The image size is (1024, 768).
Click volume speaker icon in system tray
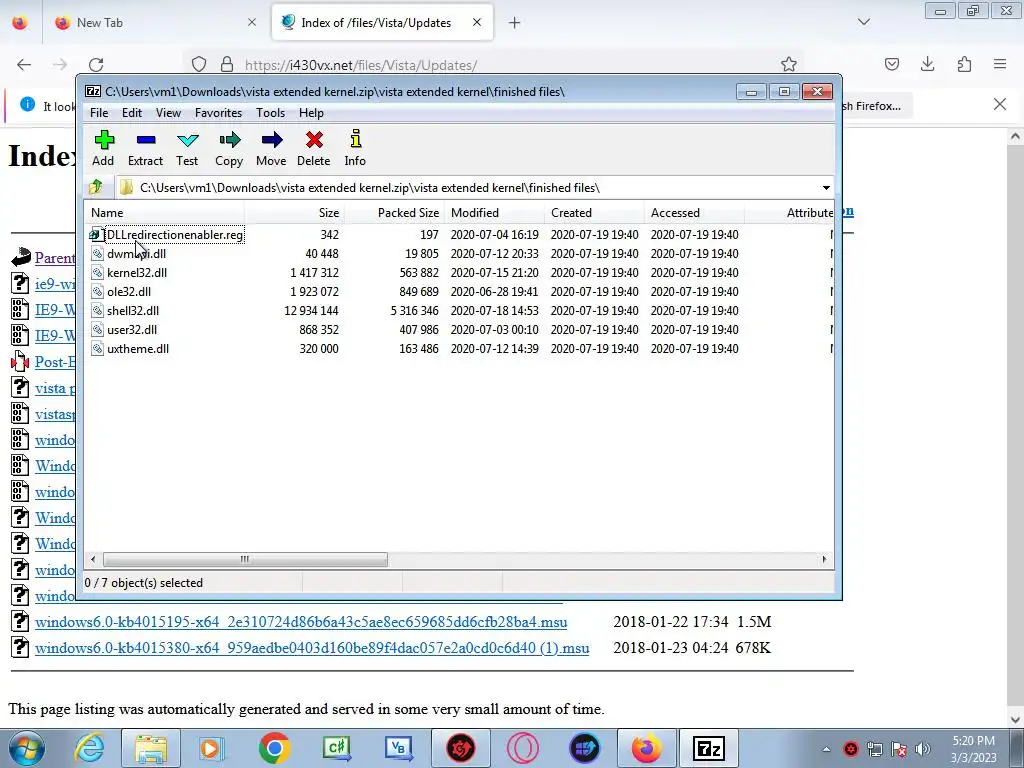(x=923, y=749)
